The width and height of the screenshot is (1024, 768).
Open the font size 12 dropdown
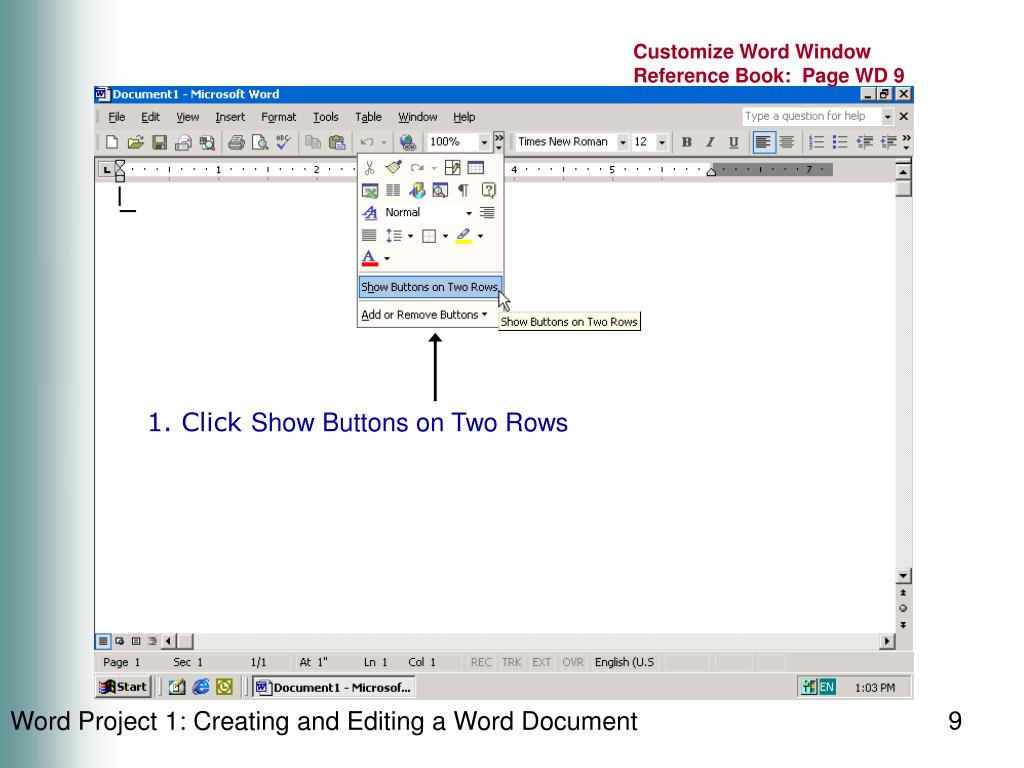[x=662, y=142]
